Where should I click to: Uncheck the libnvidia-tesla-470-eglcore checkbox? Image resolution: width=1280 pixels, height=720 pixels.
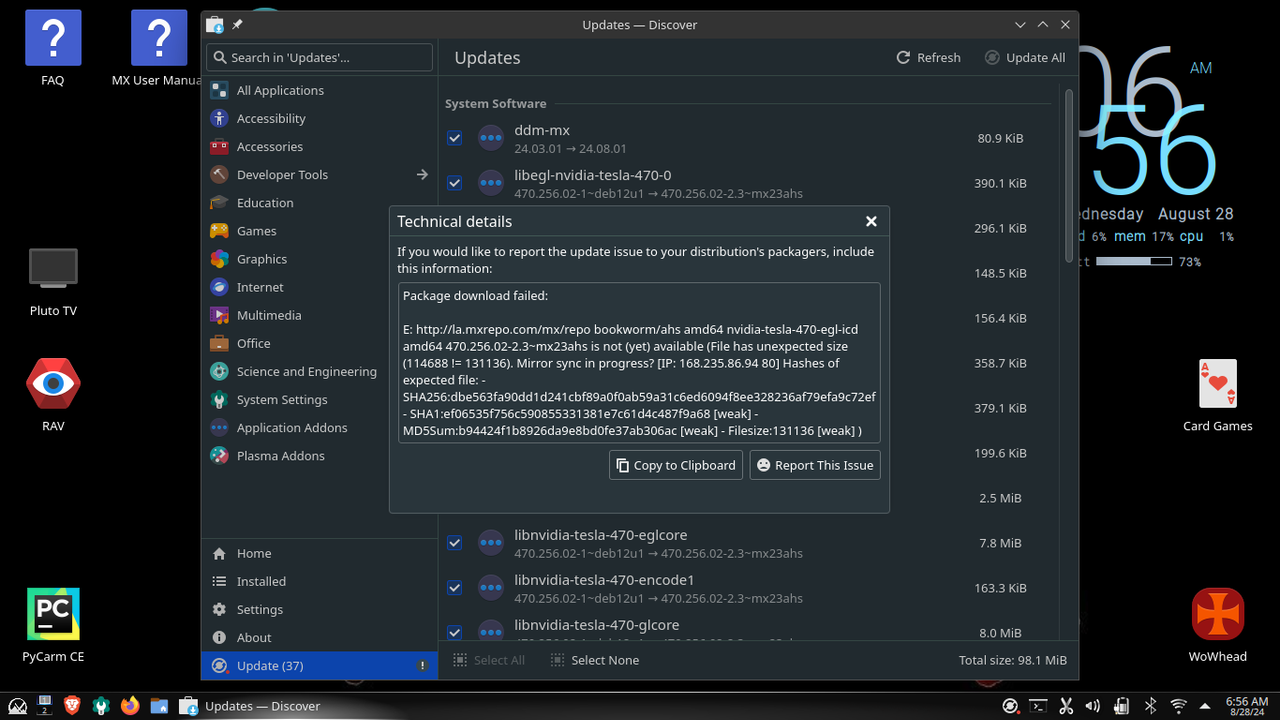(454, 543)
